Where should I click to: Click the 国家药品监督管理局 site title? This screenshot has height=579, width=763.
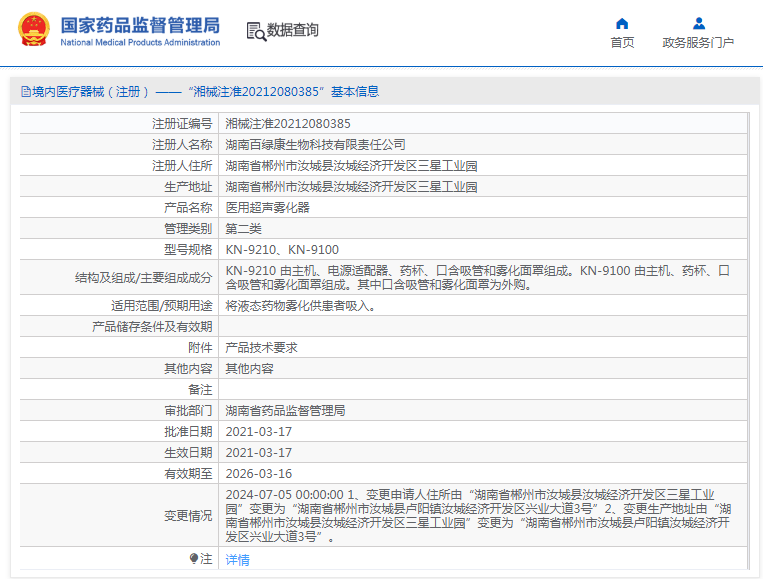pyautogui.click(x=140, y=25)
